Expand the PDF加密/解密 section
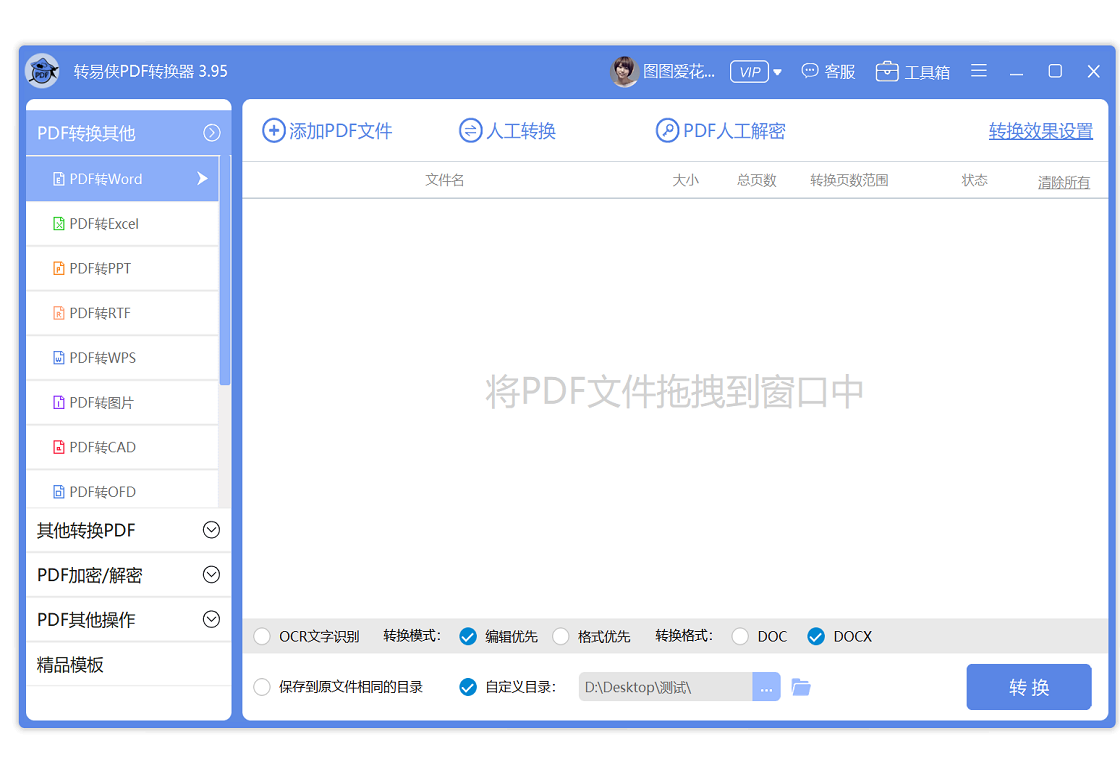 (211, 575)
